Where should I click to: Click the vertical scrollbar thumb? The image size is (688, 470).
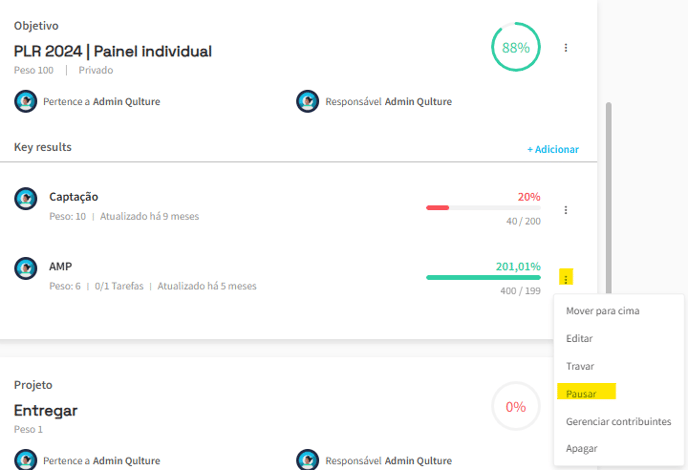click(x=609, y=197)
